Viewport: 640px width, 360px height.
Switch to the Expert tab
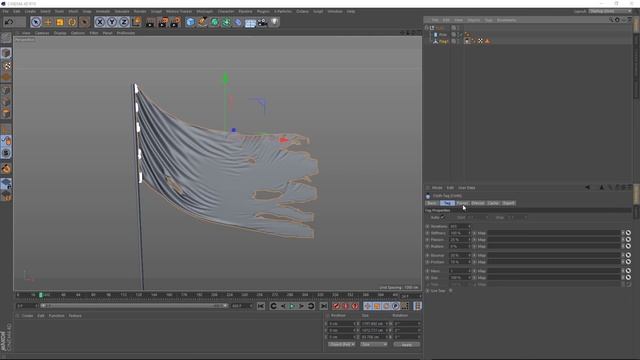coord(509,203)
